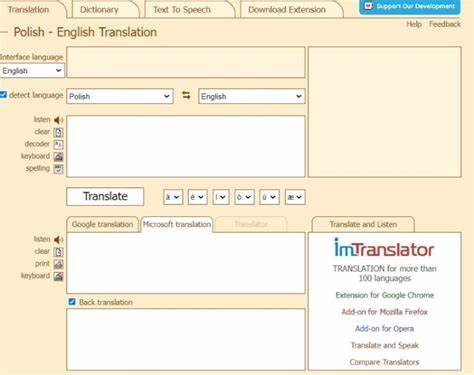Open Add-on for Opera link
This screenshot has height=375, width=474.
coord(384,328)
